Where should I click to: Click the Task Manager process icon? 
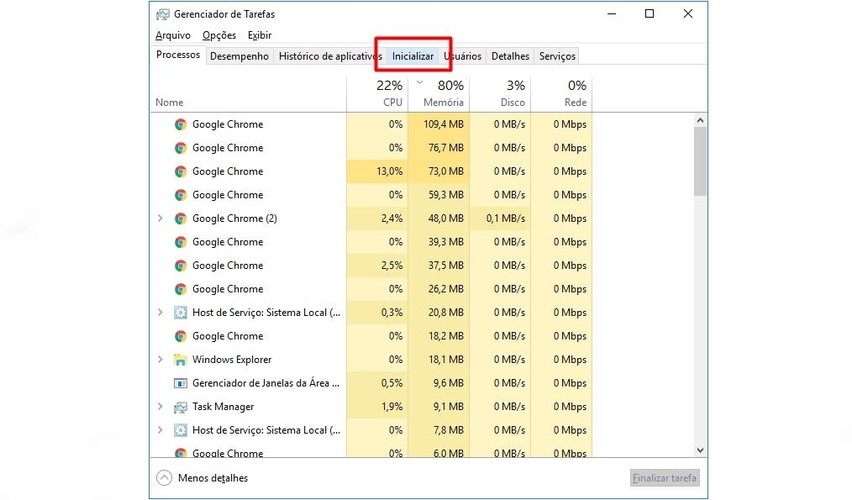click(180, 407)
